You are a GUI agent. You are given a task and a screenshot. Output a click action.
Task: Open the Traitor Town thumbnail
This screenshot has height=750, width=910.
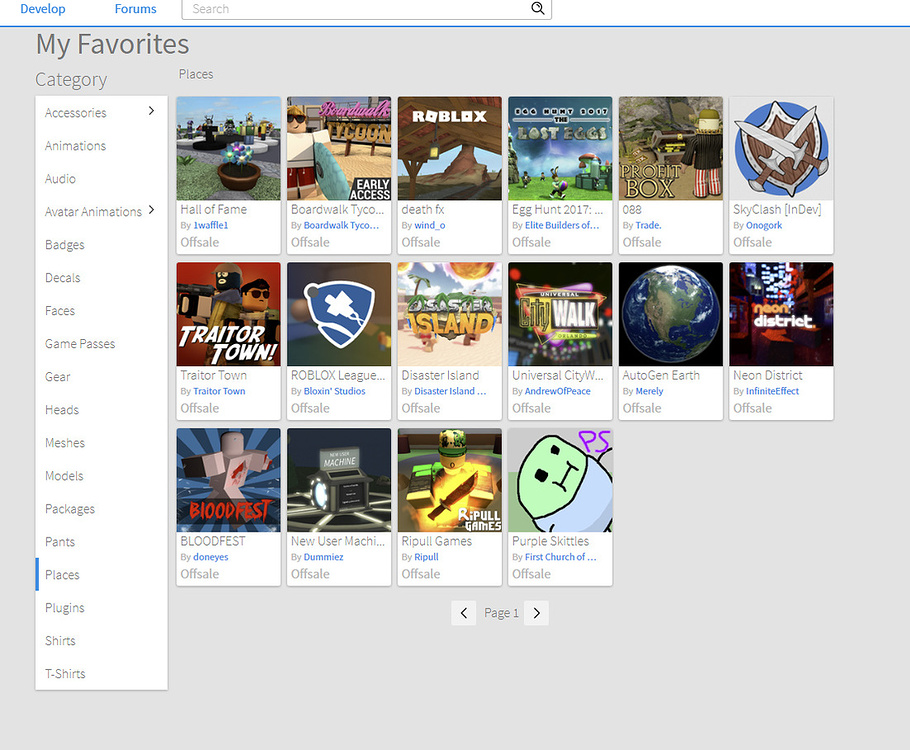tap(229, 314)
